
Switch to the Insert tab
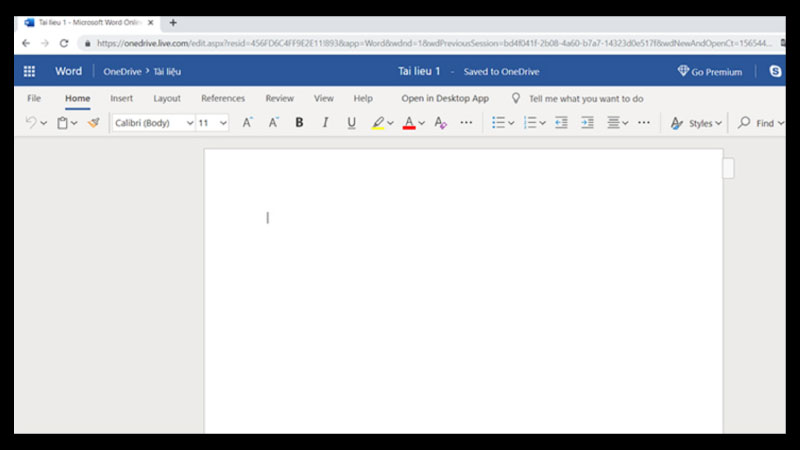[x=121, y=99]
